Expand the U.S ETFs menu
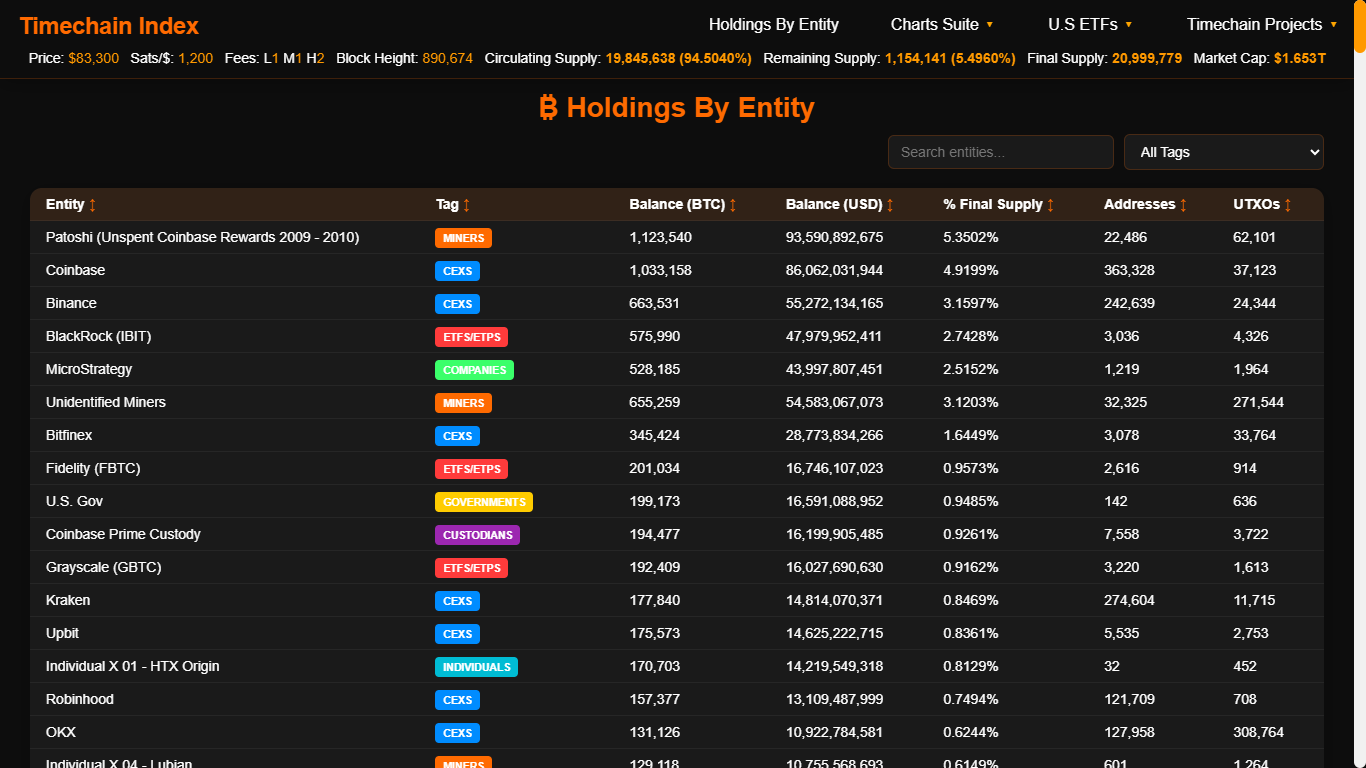 1090,25
